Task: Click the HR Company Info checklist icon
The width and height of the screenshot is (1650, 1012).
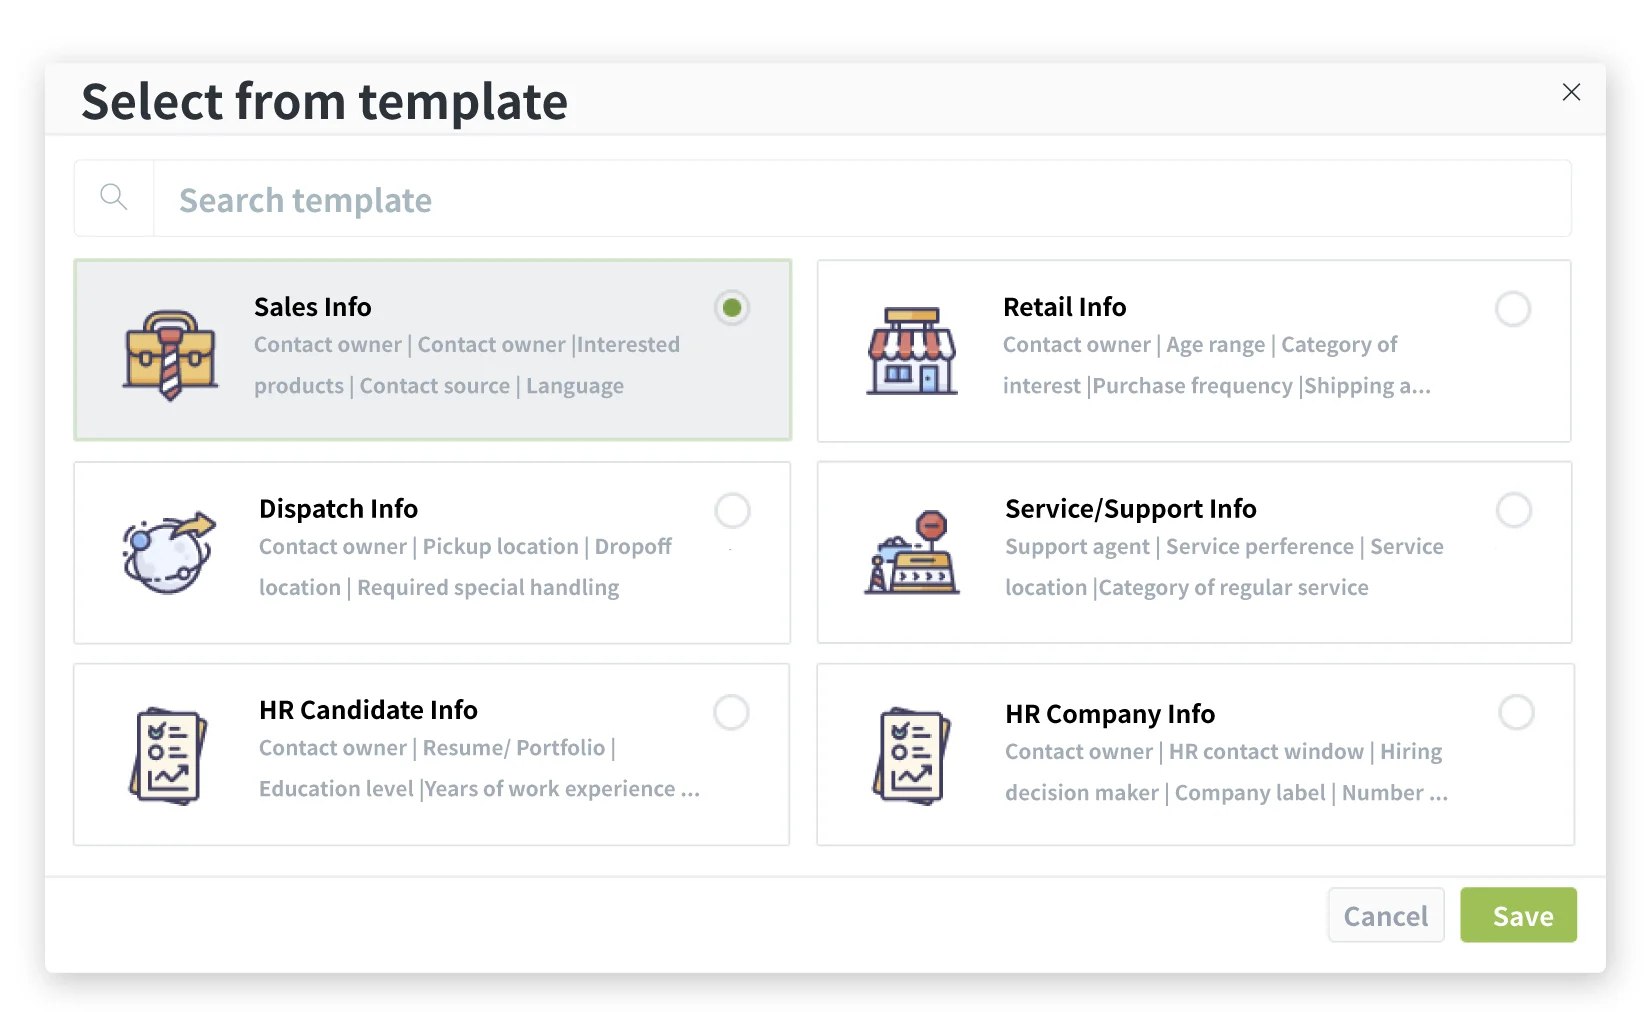Action: click(x=911, y=755)
